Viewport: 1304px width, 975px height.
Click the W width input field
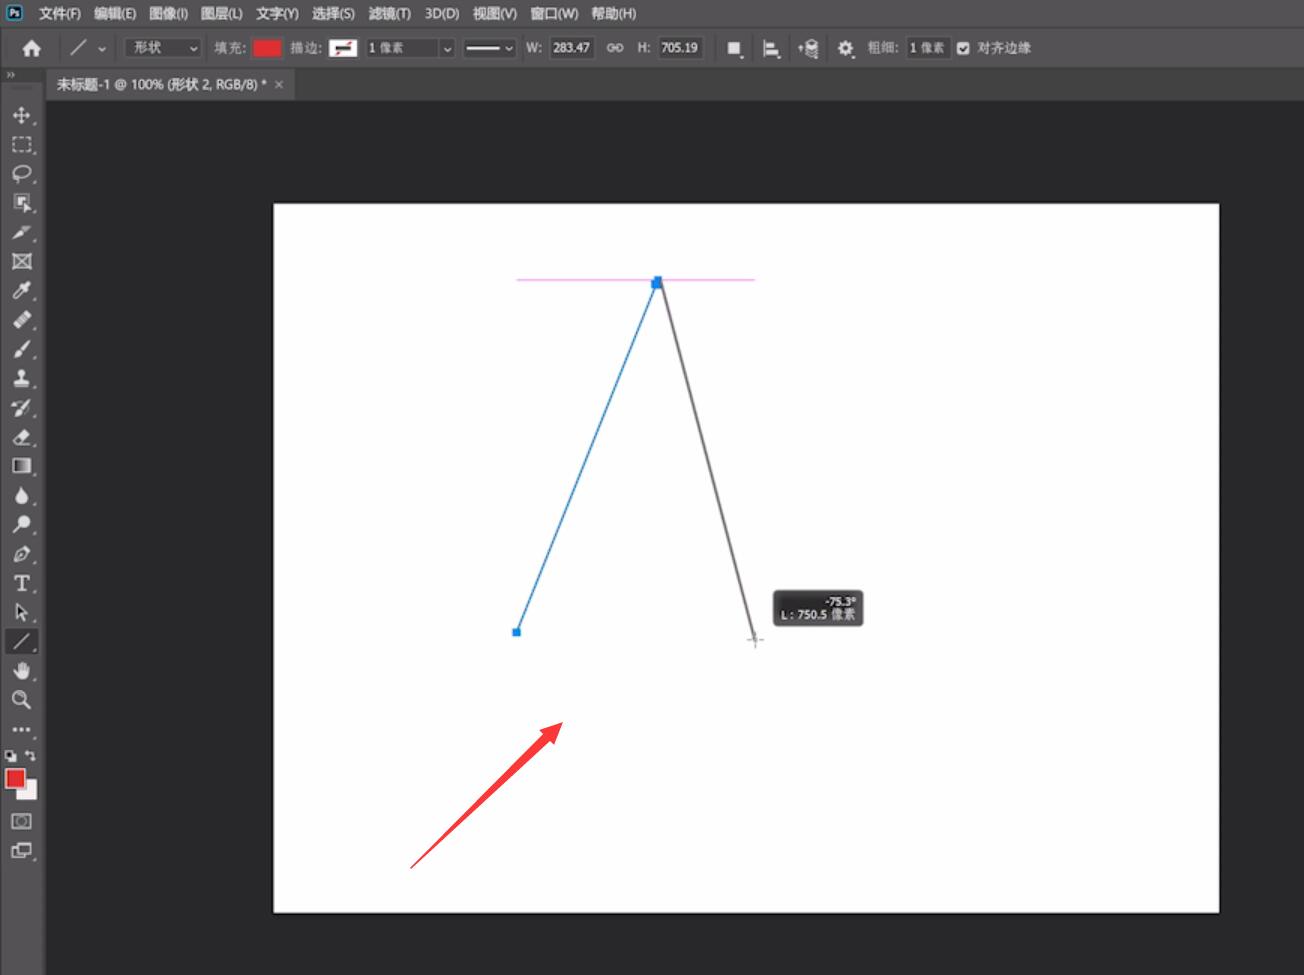click(572, 48)
